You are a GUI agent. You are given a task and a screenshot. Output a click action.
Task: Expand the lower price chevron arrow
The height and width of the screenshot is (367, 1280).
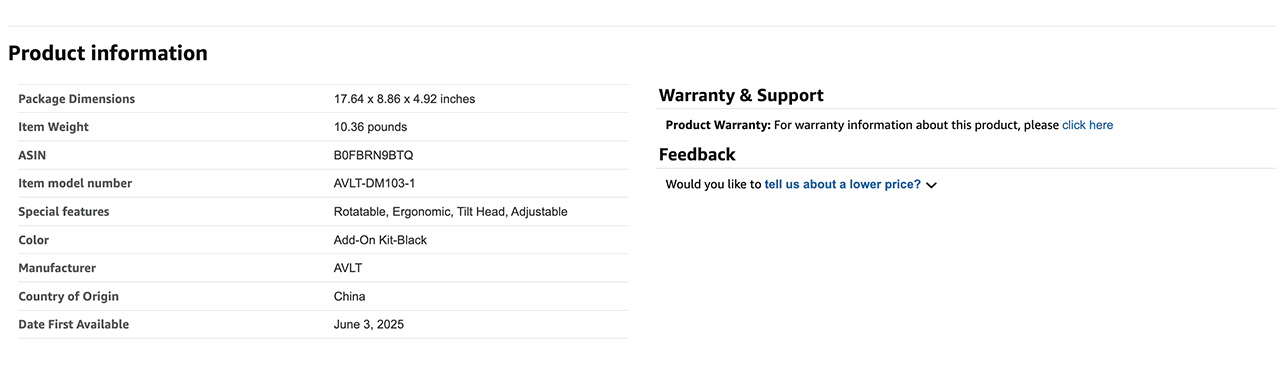(x=931, y=185)
